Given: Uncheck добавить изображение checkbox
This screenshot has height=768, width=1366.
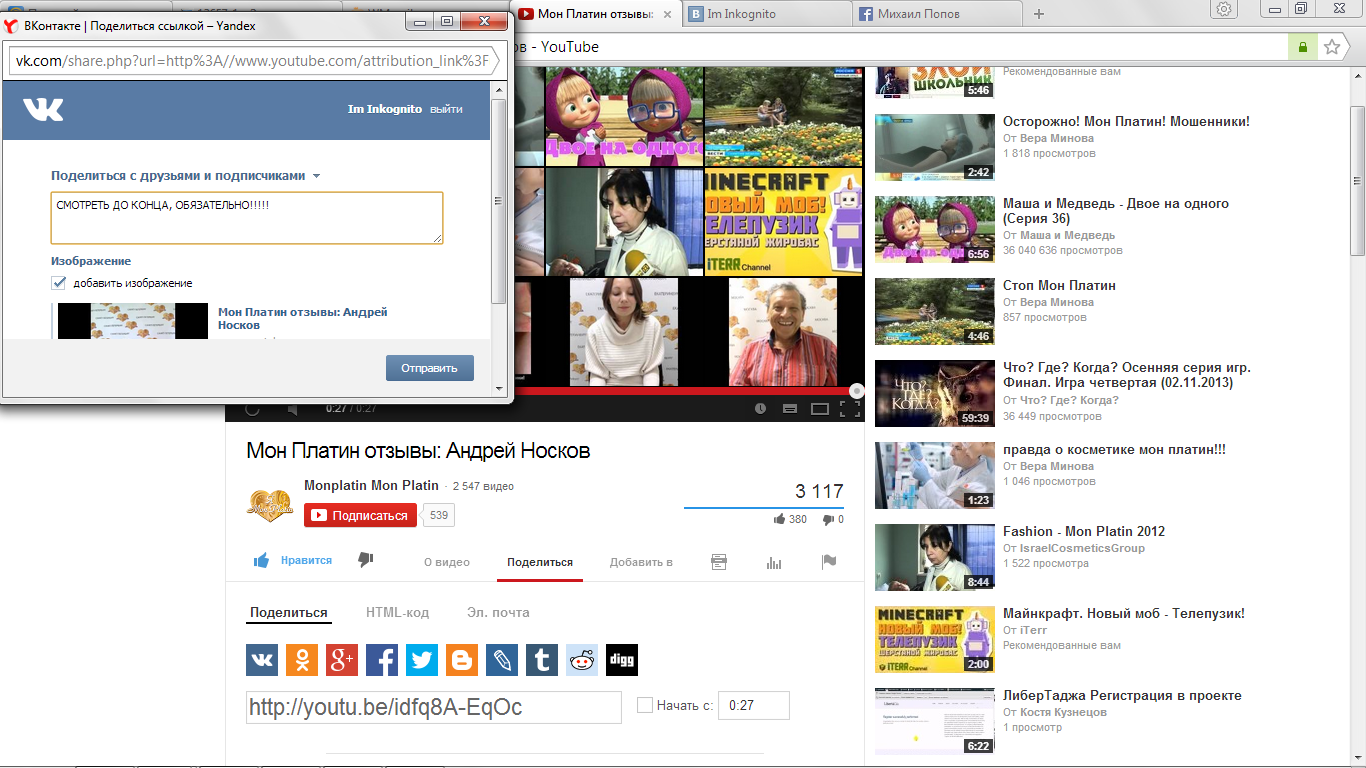Looking at the screenshot, I should (x=59, y=283).
